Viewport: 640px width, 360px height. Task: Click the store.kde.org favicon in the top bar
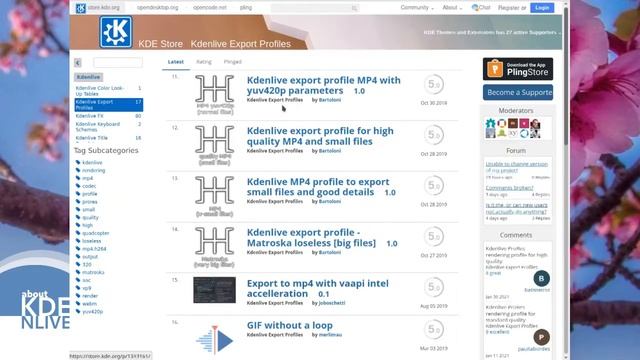[x=81, y=8]
